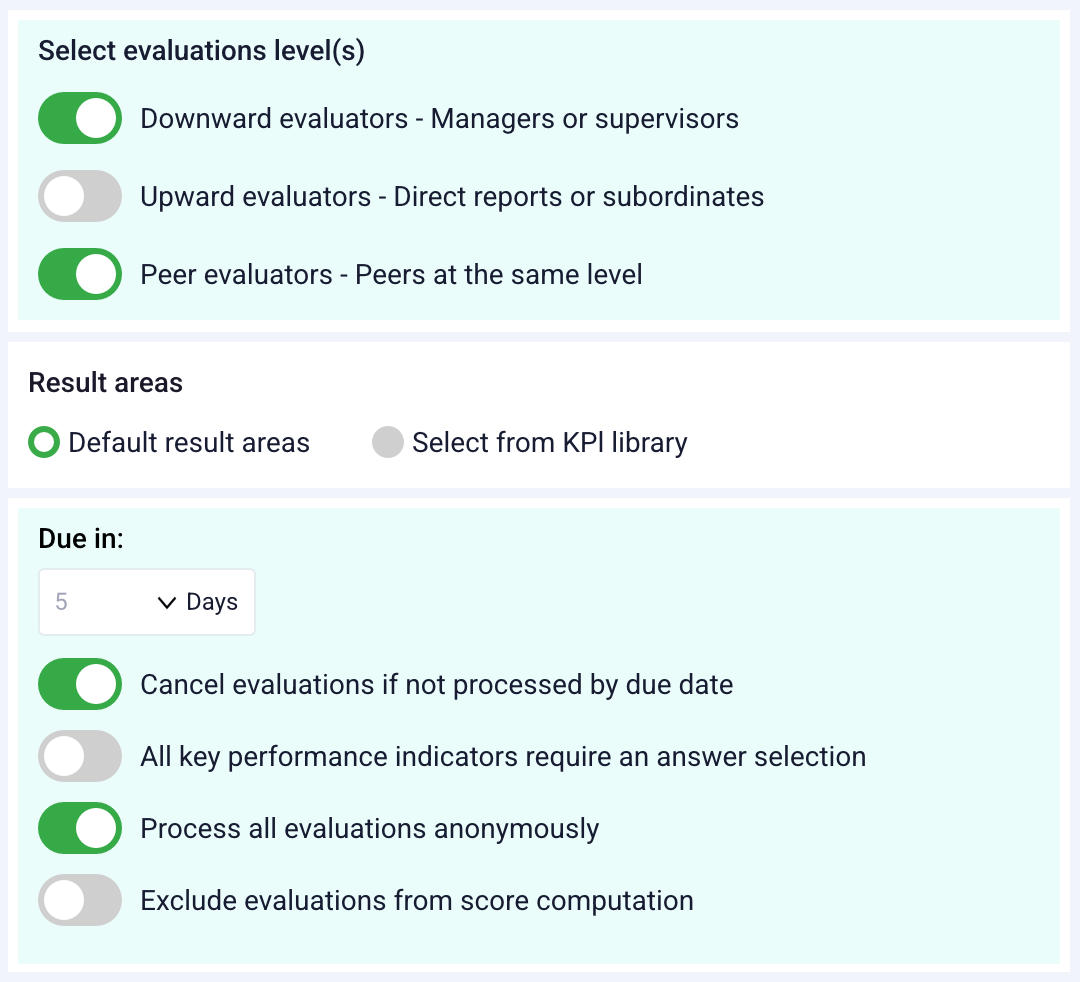The image size is (1080, 982).
Task: Click the Peers at the same level label
Action: coord(498,274)
